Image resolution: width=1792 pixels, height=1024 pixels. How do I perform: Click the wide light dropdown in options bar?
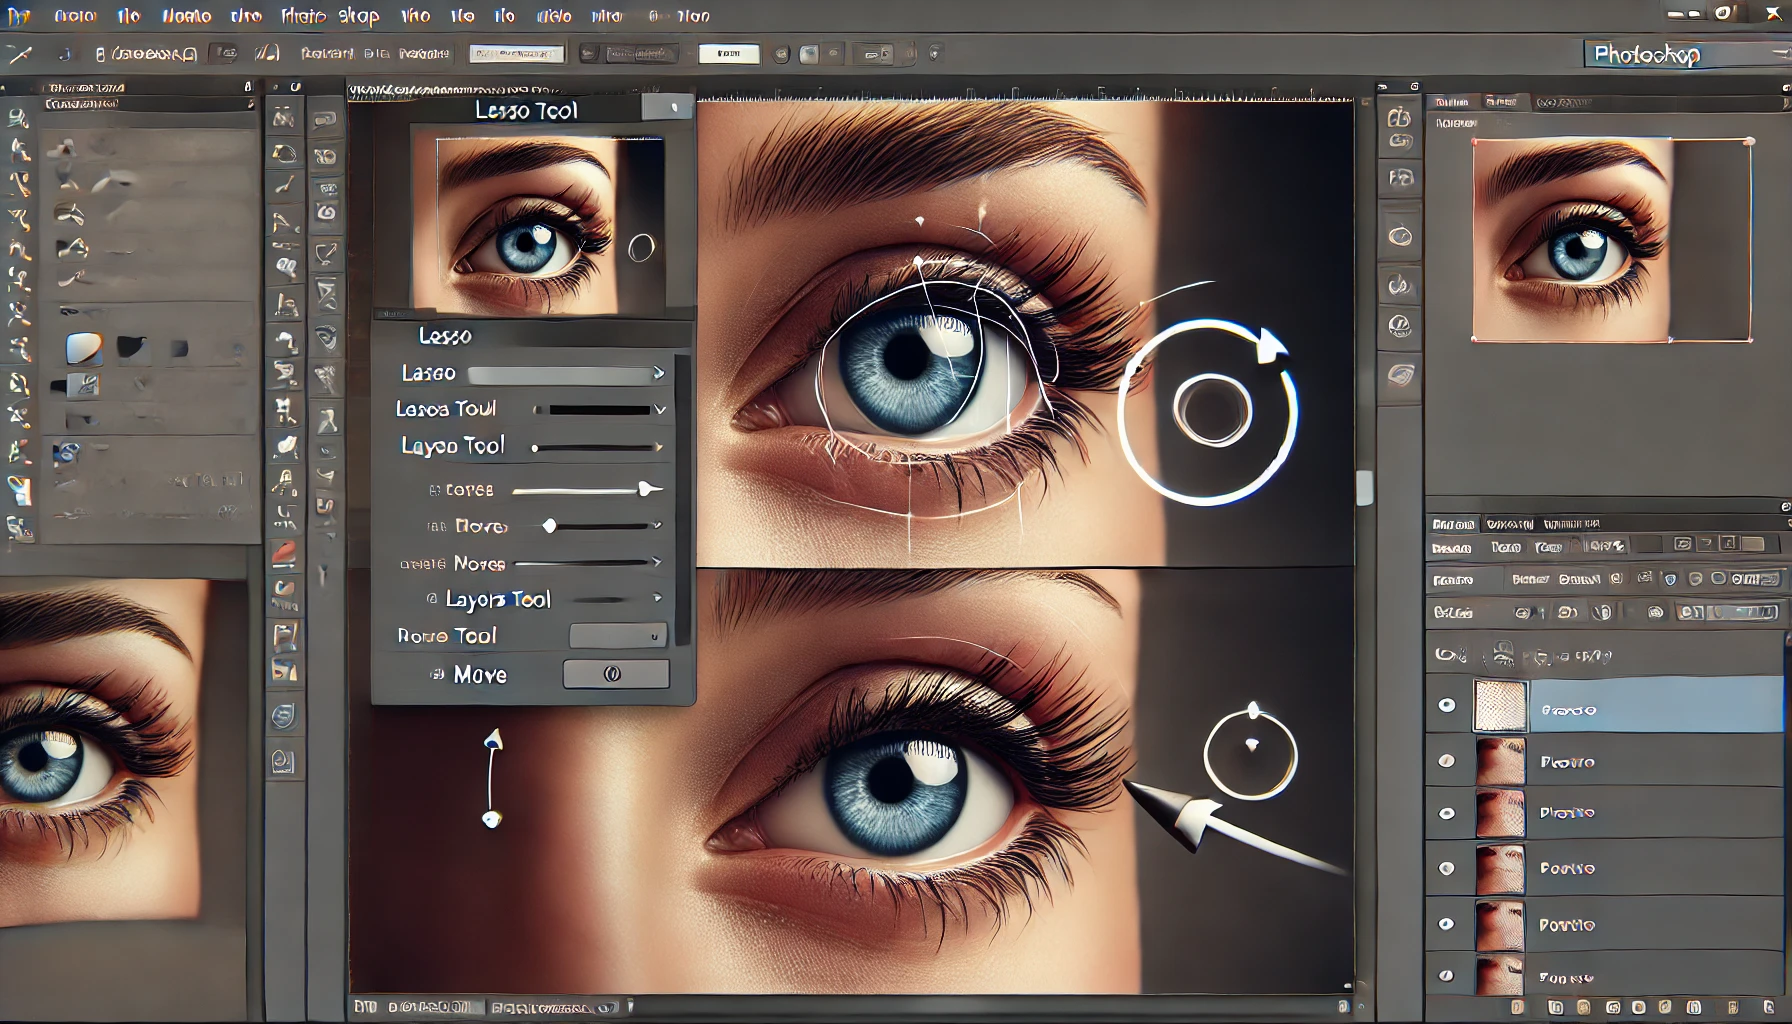[517, 54]
